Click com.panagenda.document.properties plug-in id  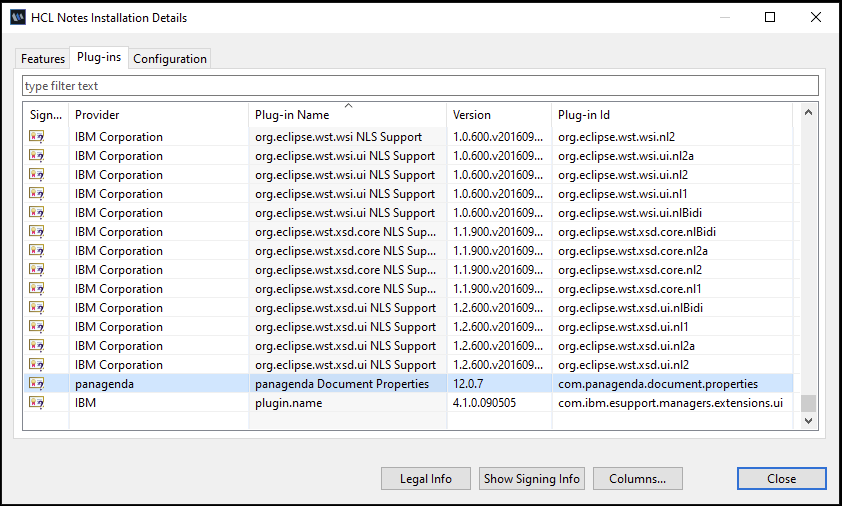(658, 384)
